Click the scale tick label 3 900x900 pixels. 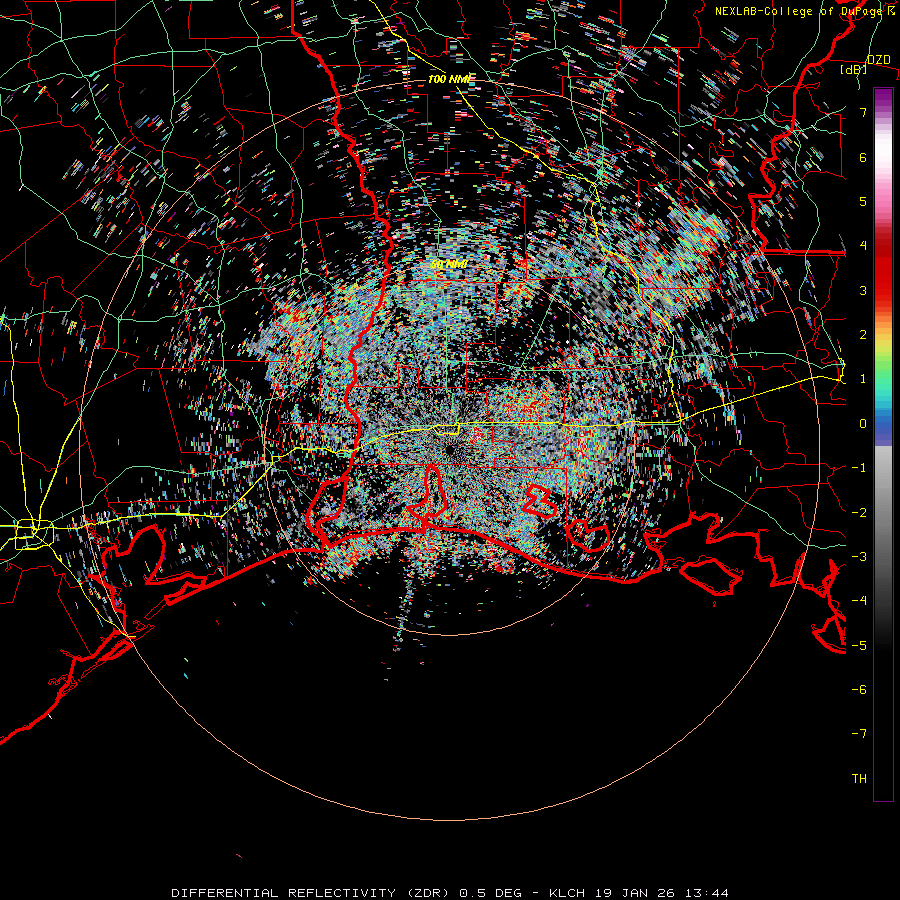click(x=863, y=290)
